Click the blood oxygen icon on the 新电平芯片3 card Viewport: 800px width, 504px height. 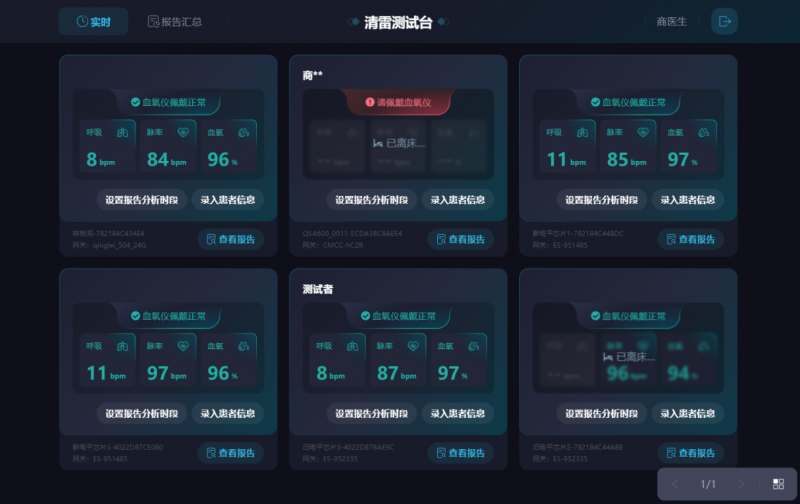click(x=244, y=346)
